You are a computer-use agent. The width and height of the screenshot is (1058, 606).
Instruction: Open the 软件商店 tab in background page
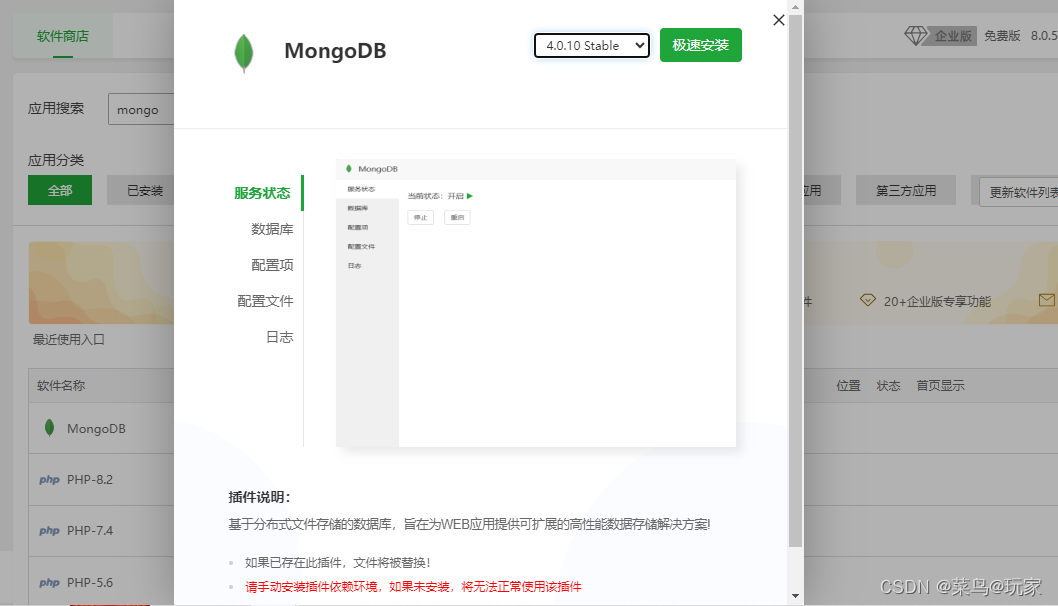(x=63, y=36)
